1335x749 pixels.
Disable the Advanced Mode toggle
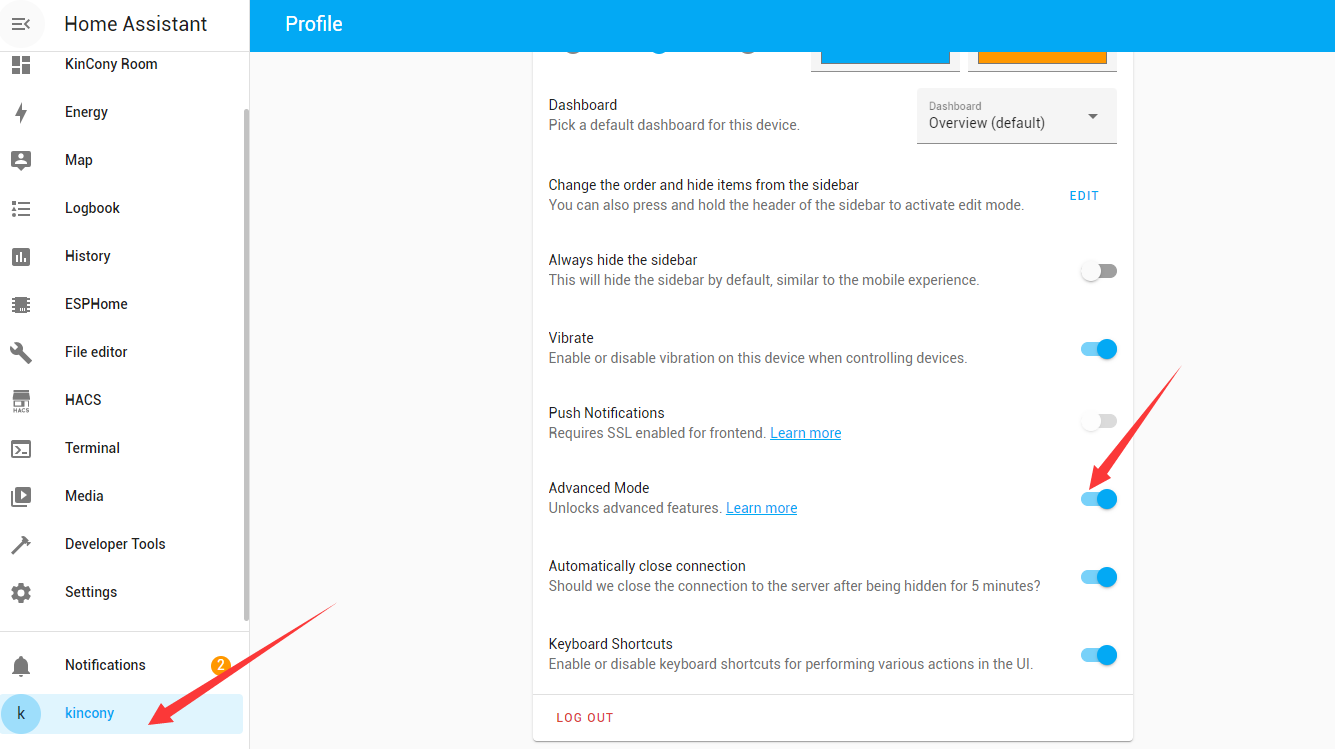point(1099,498)
